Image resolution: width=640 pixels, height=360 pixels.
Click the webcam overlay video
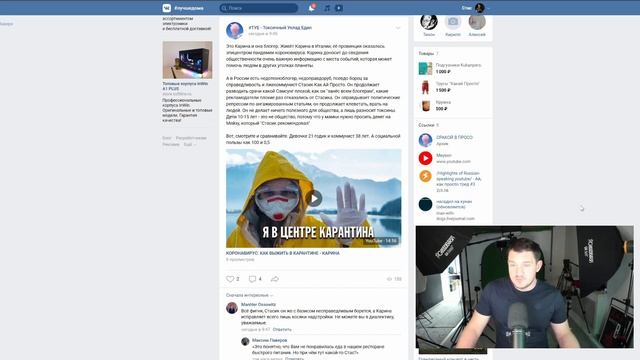pos(524,287)
